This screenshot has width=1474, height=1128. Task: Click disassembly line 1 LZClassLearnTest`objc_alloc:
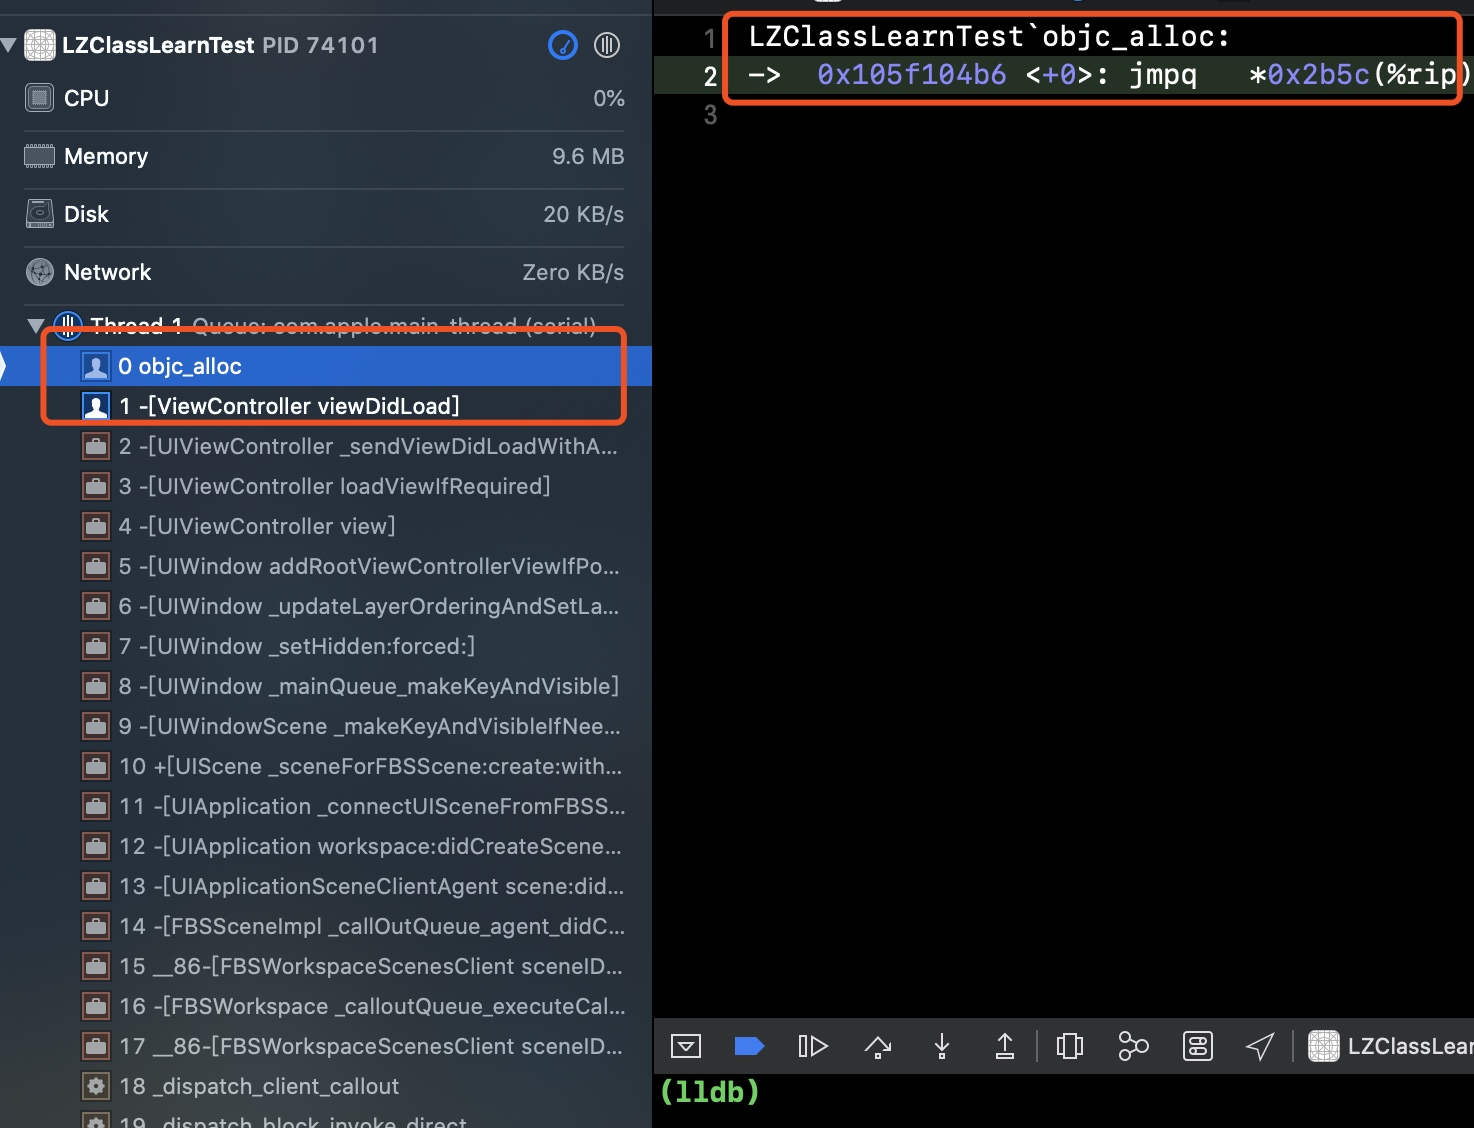(x=989, y=37)
